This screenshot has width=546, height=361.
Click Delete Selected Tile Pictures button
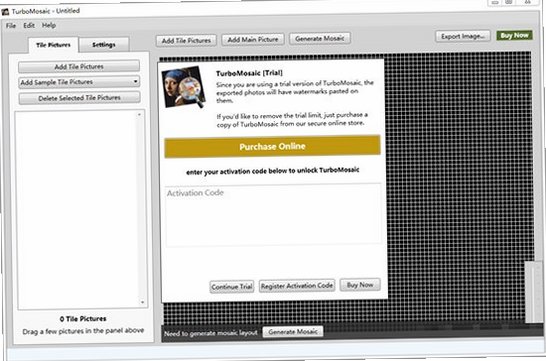(x=79, y=98)
